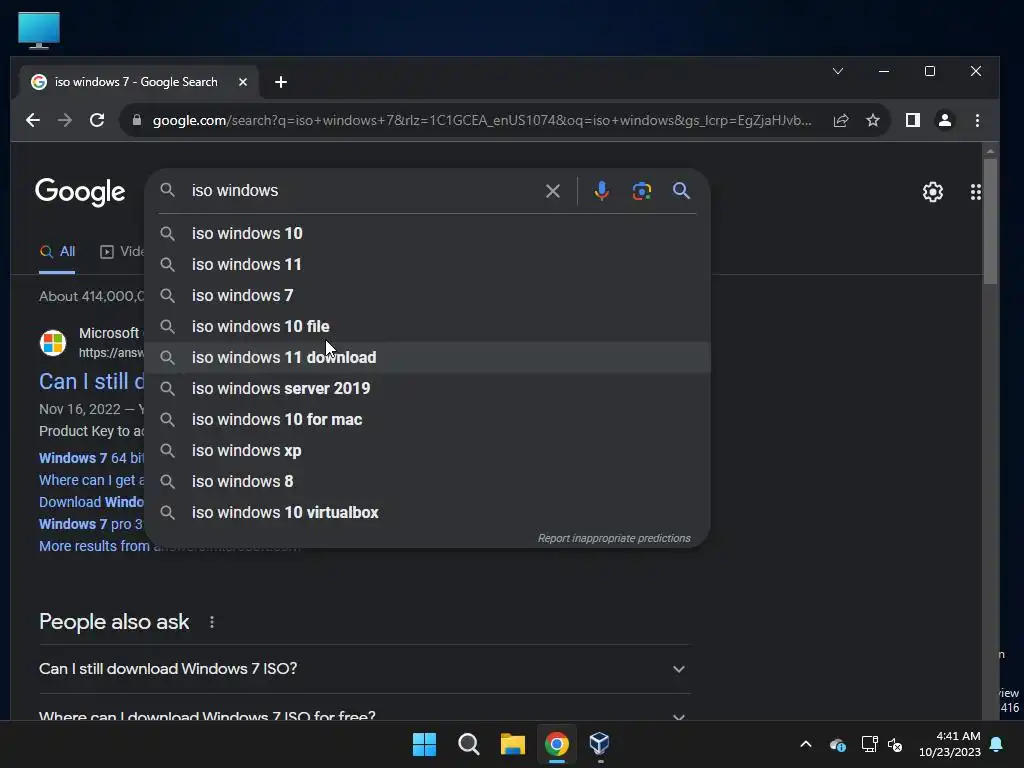Click Report inappropriate predictions
The image size is (1024, 768).
614,538
